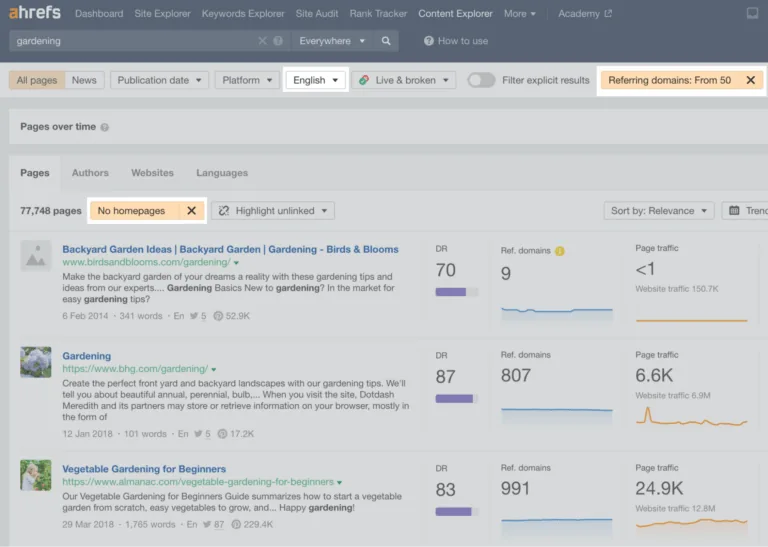Click the notifications icon at top right

752,13
